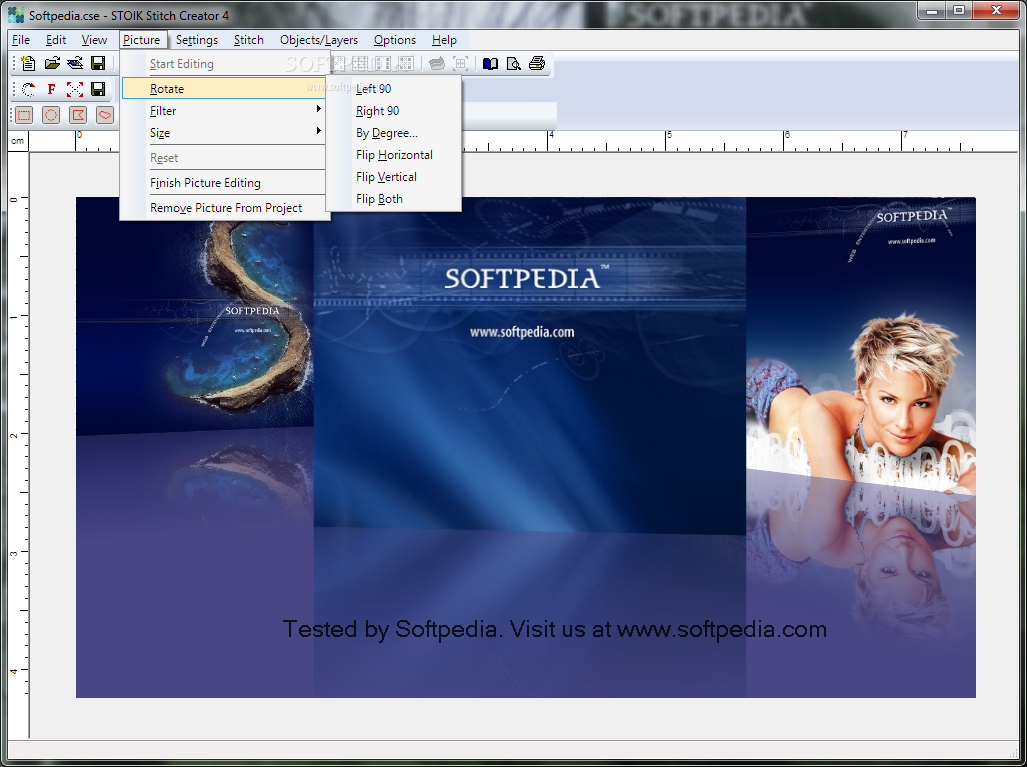1027x767 pixels.
Task: Click the Softpedia picture on the canvas
Action: point(525,447)
